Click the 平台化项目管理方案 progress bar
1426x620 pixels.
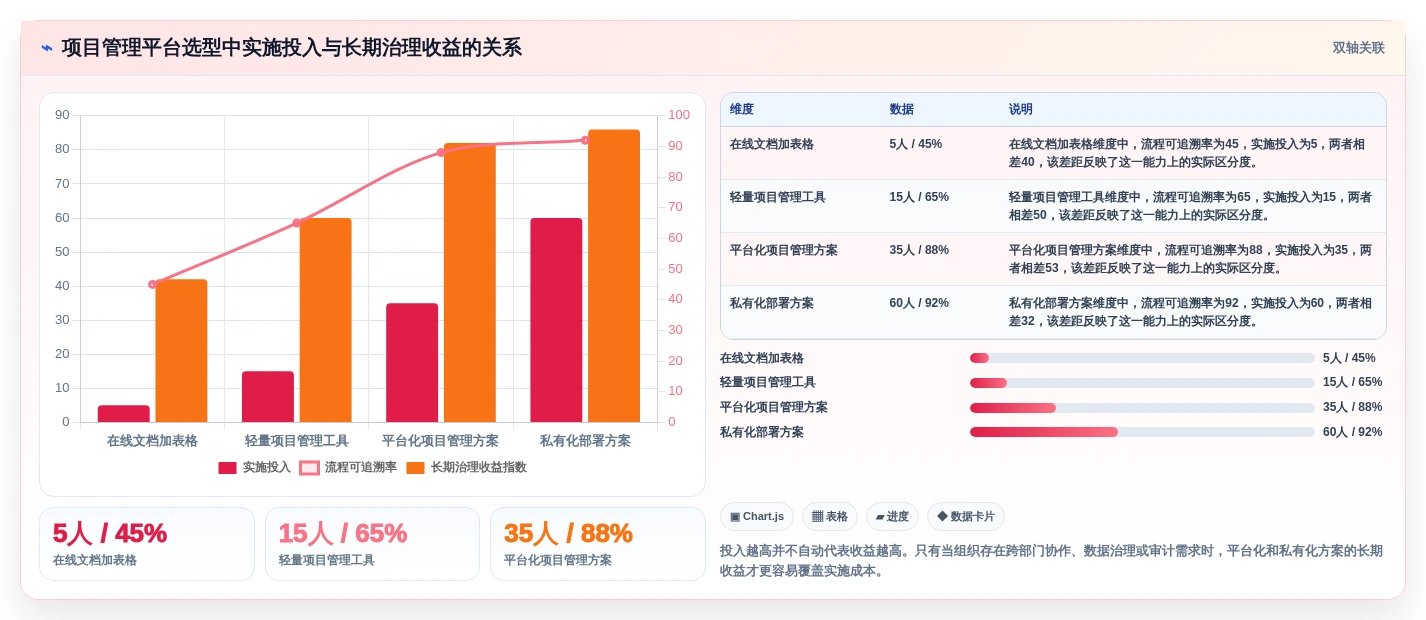1142,408
